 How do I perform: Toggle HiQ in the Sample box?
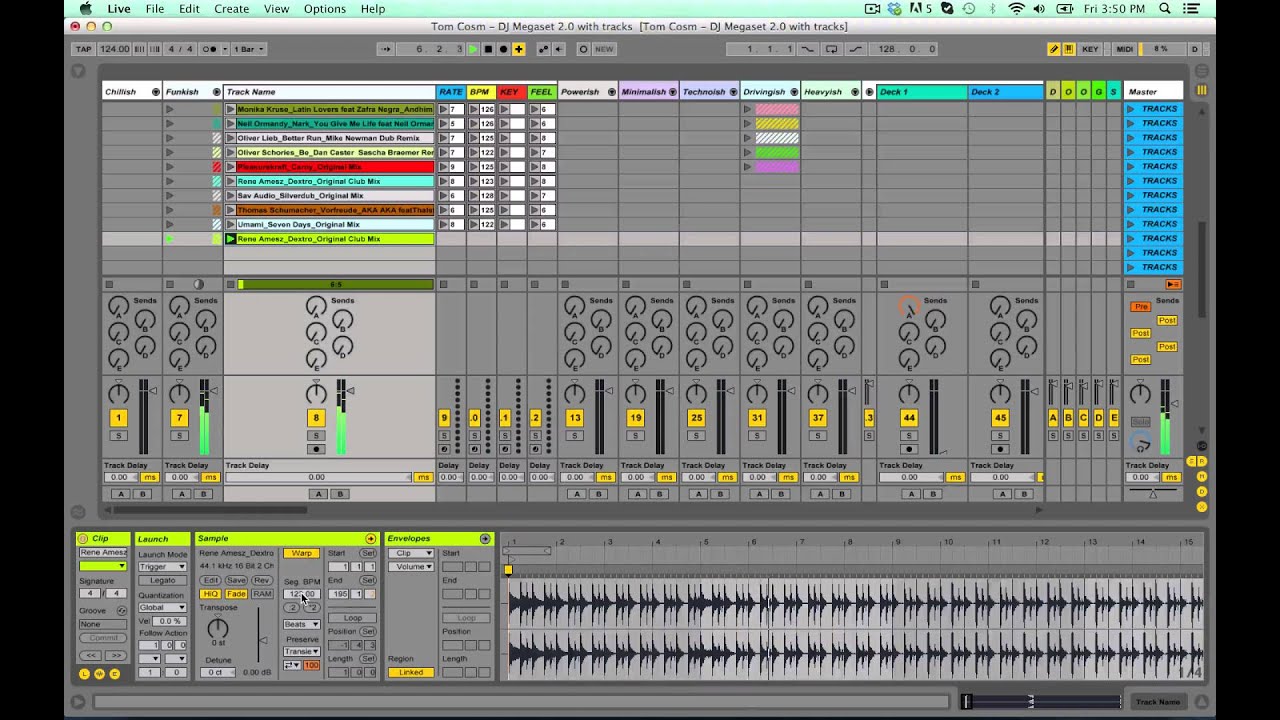click(210, 594)
